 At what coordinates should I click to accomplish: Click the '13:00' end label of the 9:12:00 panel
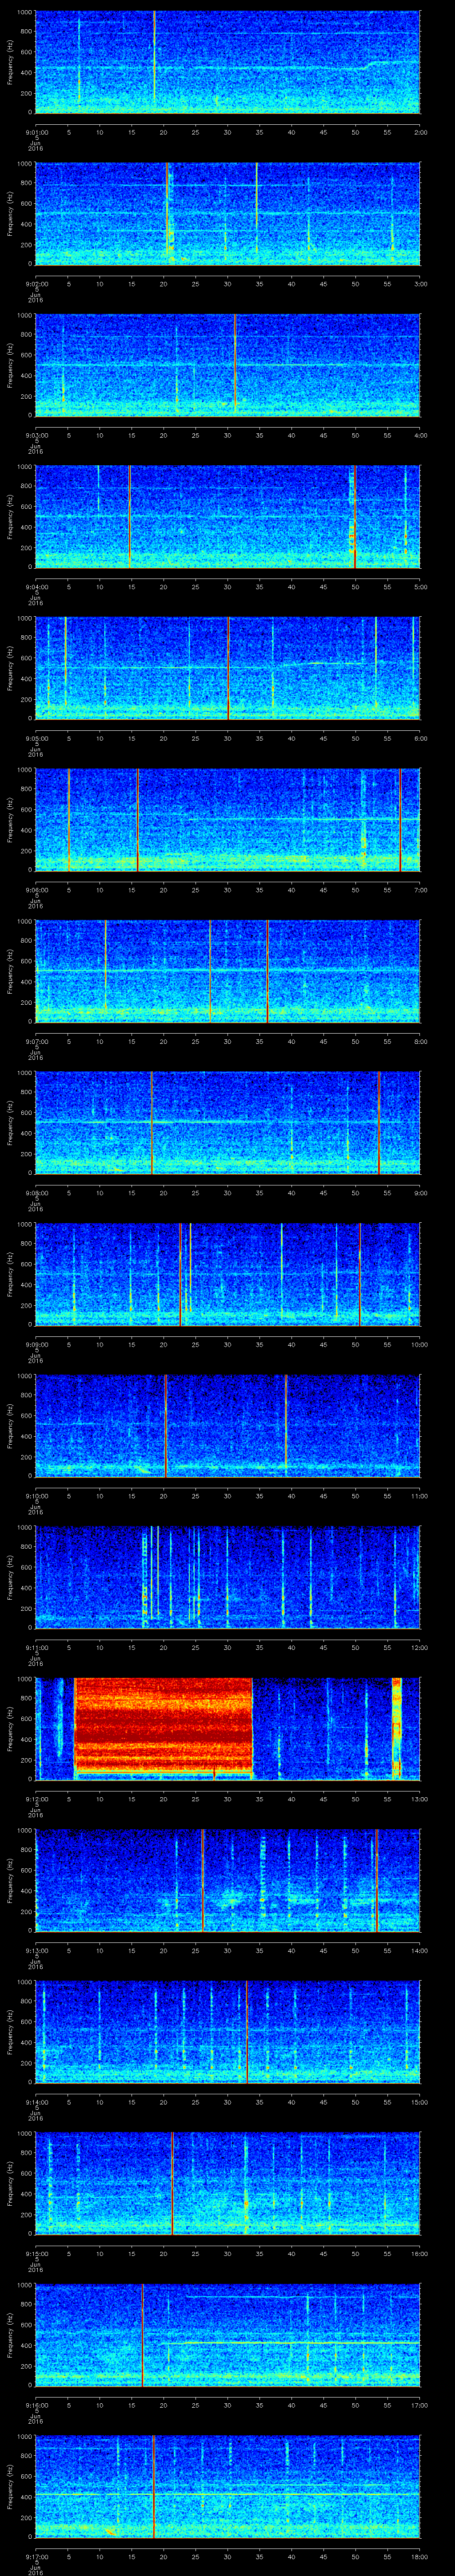[x=419, y=1798]
